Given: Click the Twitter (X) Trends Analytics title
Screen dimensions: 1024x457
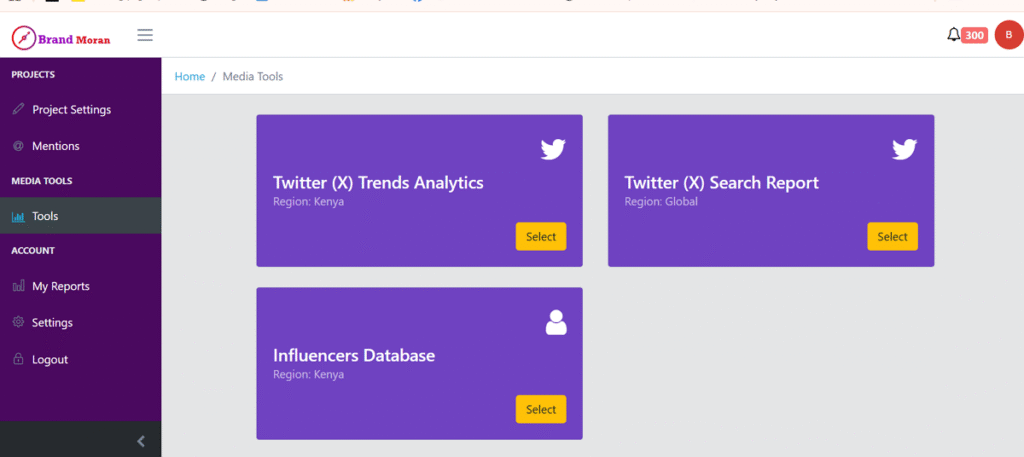Looking at the screenshot, I should pyautogui.click(x=378, y=182).
